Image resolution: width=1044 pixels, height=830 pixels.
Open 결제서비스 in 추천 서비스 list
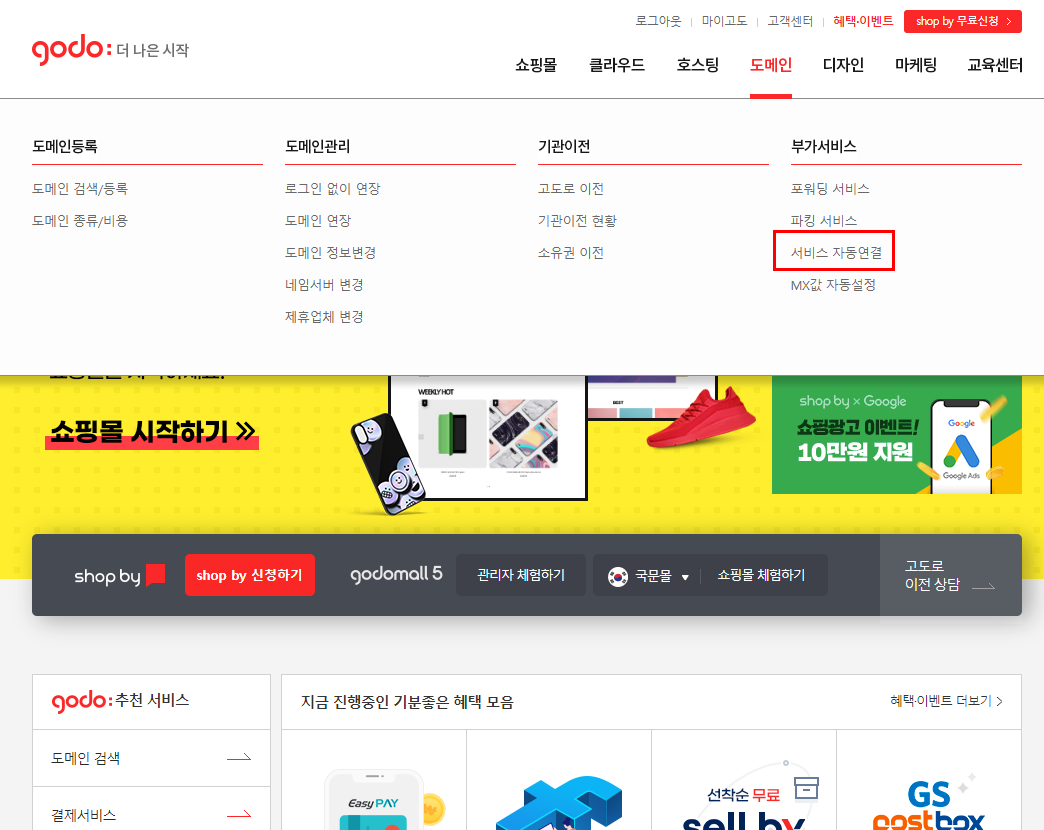coord(151,811)
